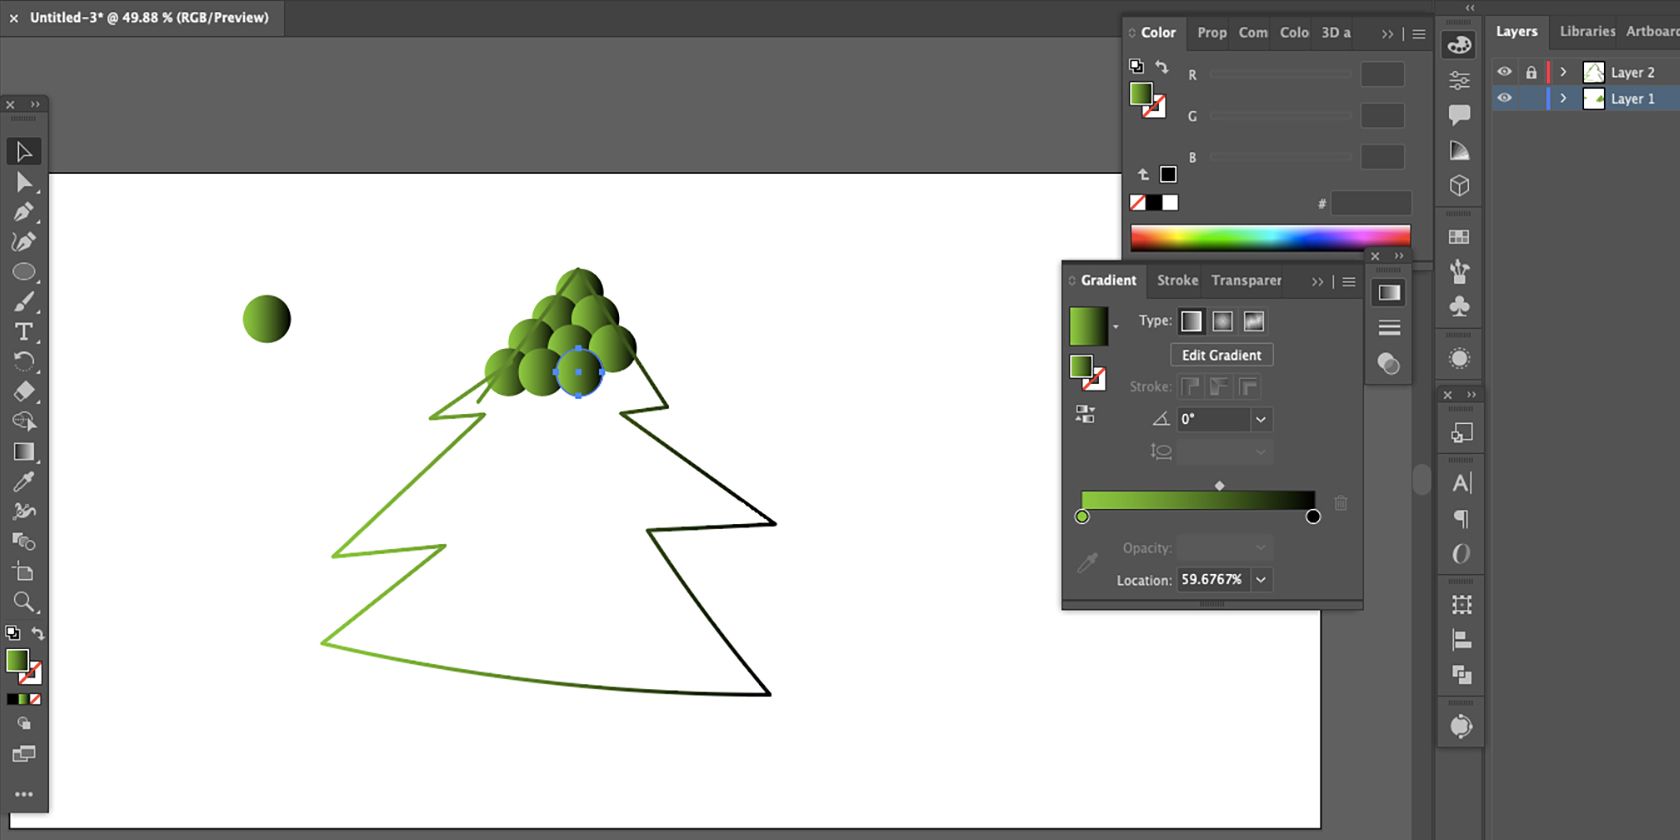
Task: Hide Layer 2 with eye icon
Action: click(x=1504, y=72)
